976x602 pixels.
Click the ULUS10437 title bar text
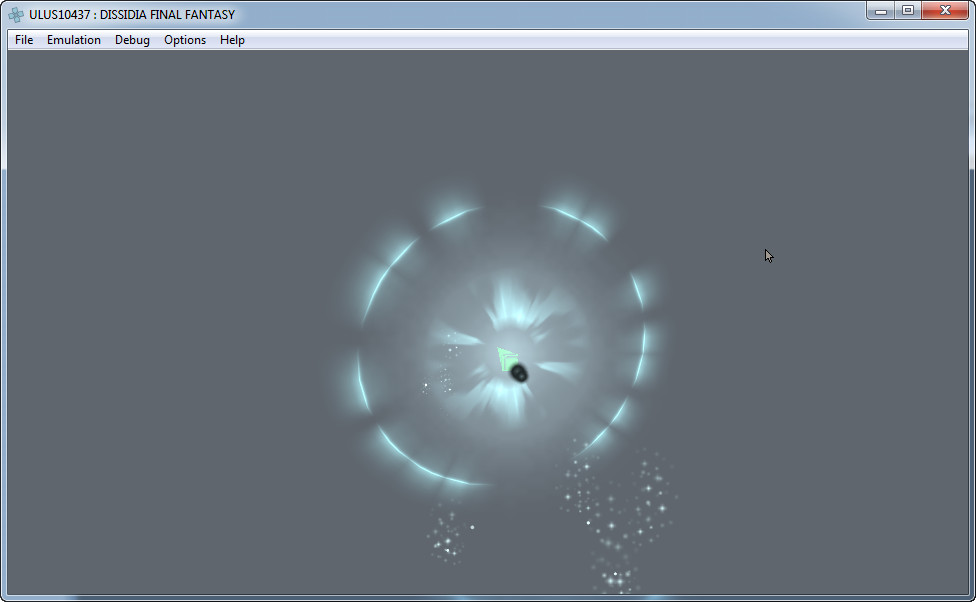point(132,15)
